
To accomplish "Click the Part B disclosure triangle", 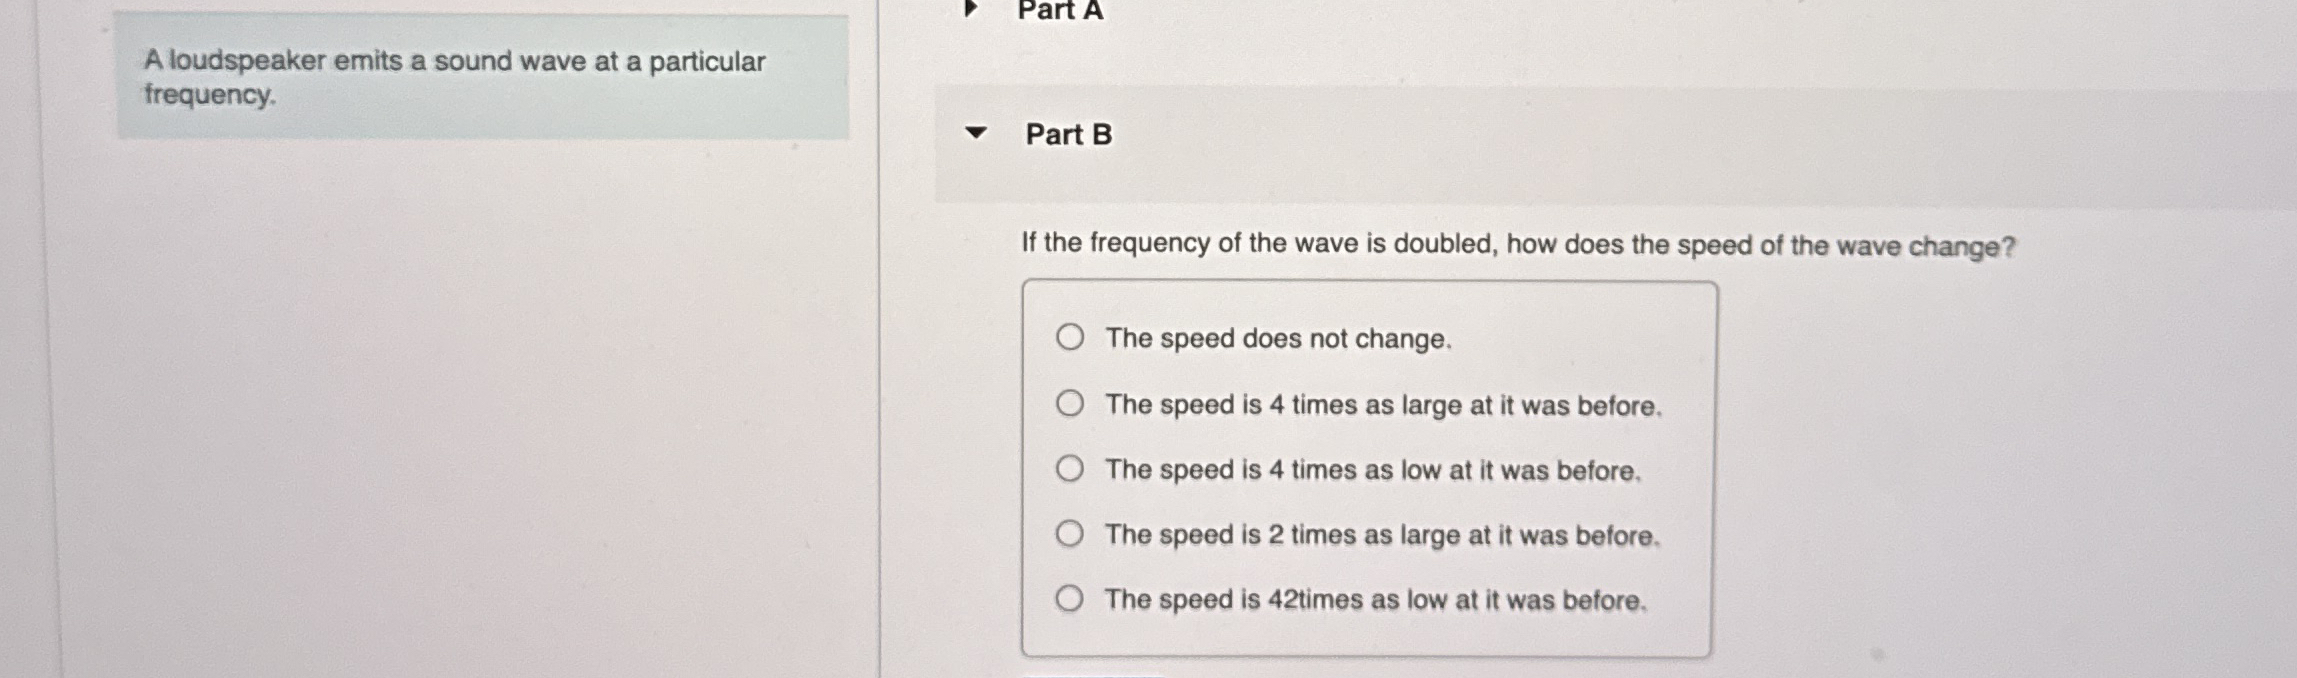I will click(x=977, y=133).
